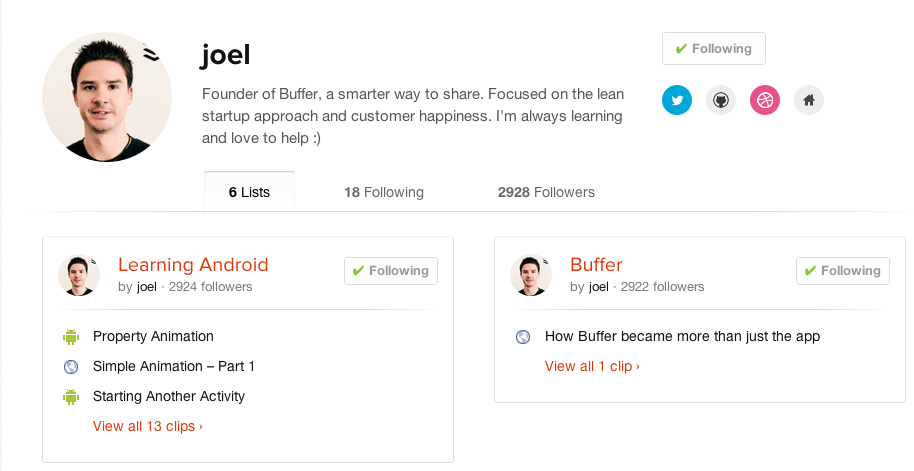Viewport: 914px width, 471px height.
Task: Toggle Following button for joel's profile
Action: 713,49
